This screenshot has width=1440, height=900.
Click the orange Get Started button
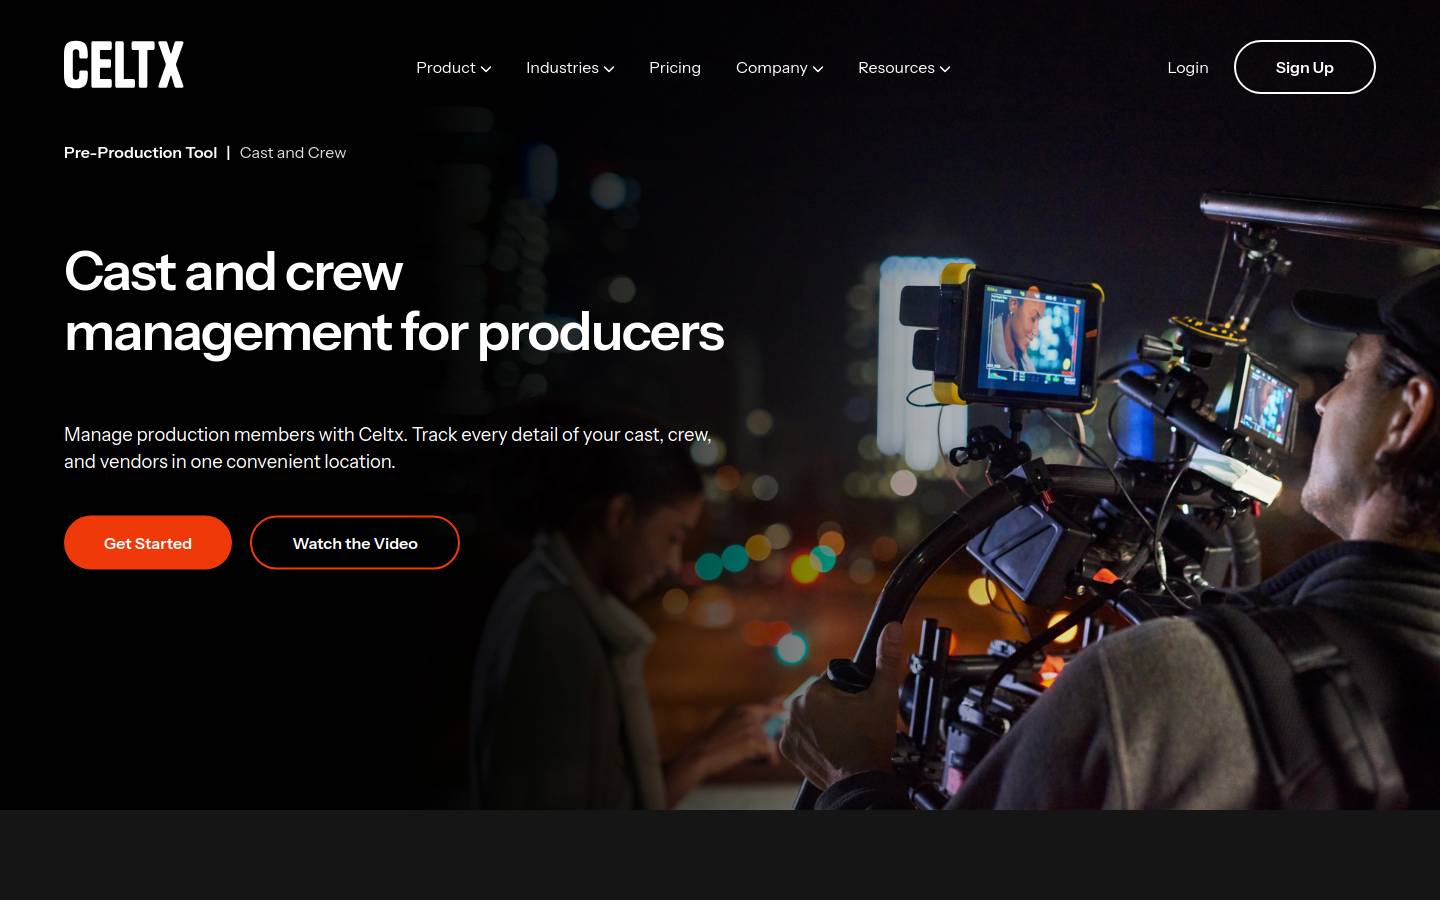click(x=148, y=543)
